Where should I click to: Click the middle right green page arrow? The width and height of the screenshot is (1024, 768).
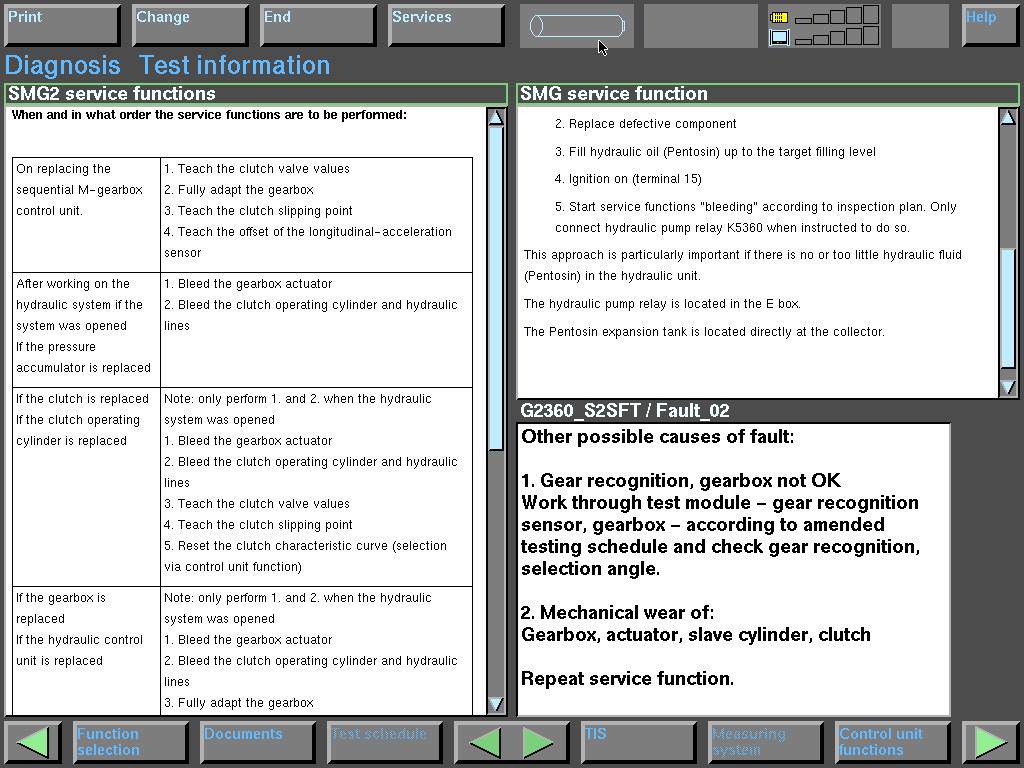pyautogui.click(x=538, y=742)
